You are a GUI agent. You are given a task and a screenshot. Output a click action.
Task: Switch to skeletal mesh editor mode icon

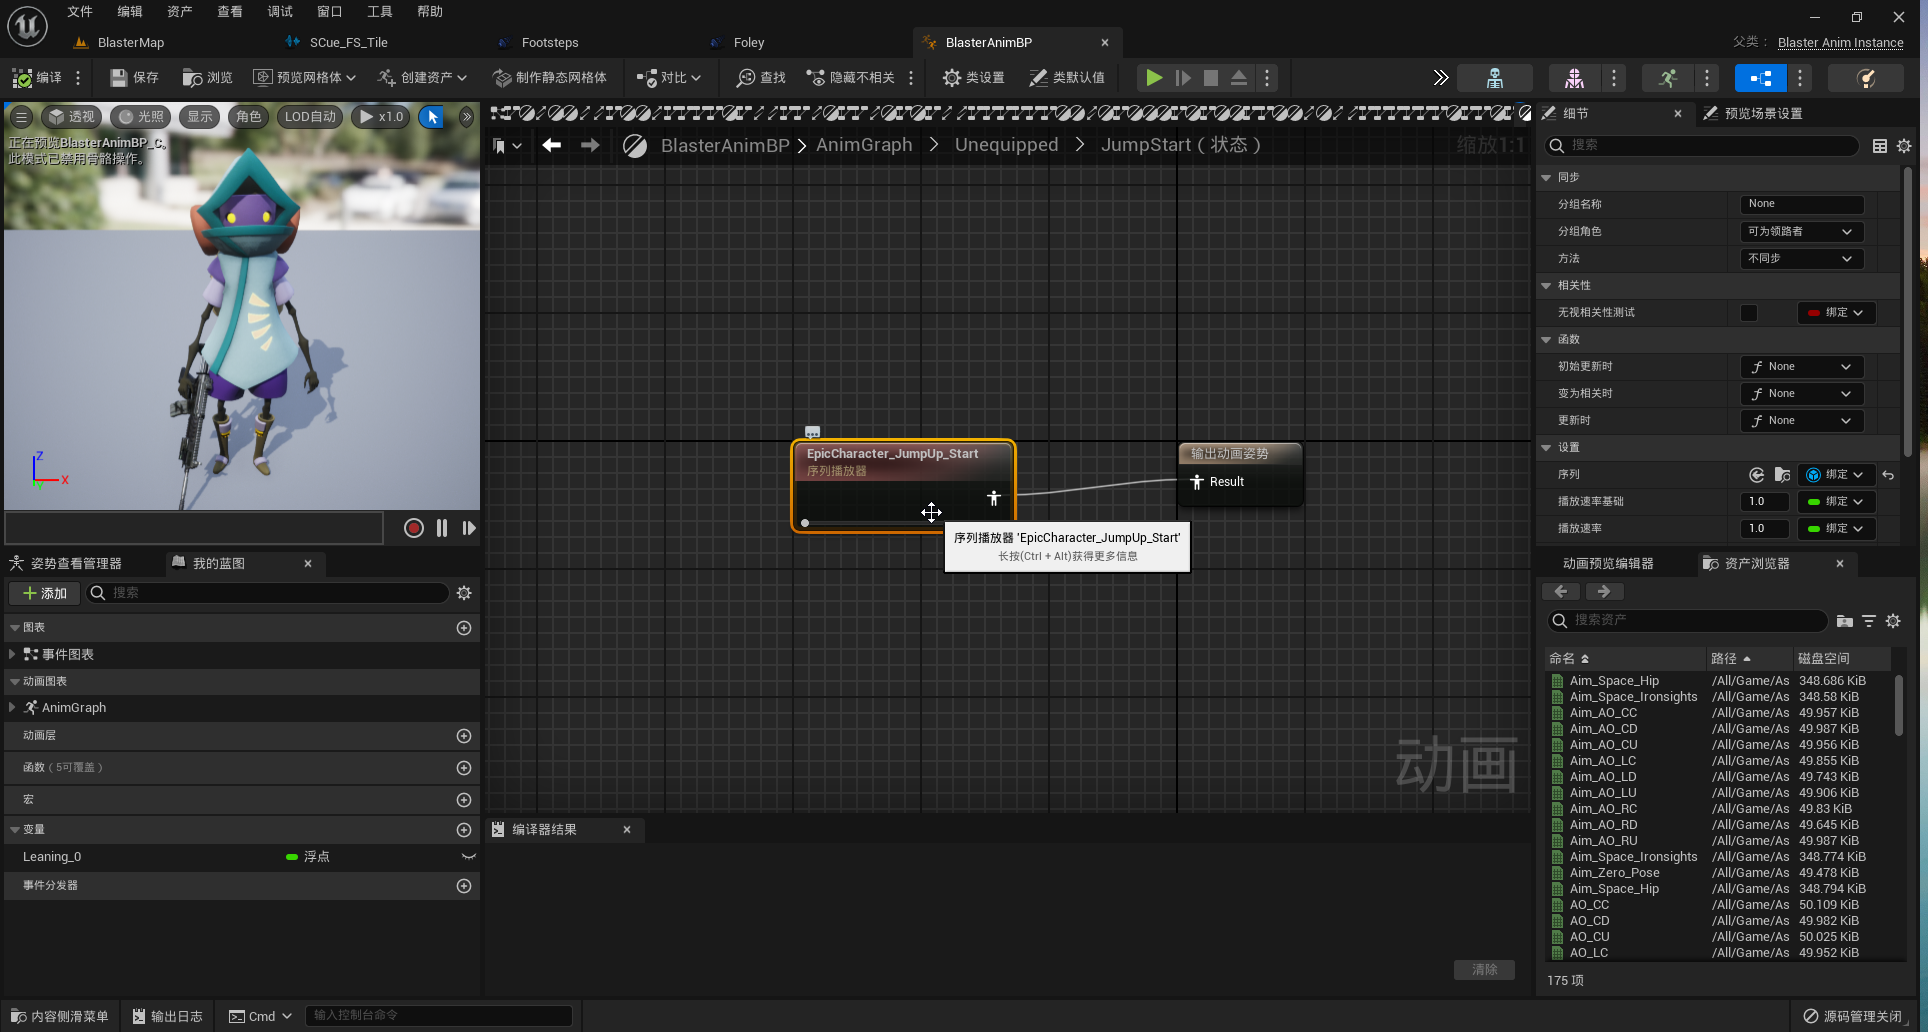1574,78
